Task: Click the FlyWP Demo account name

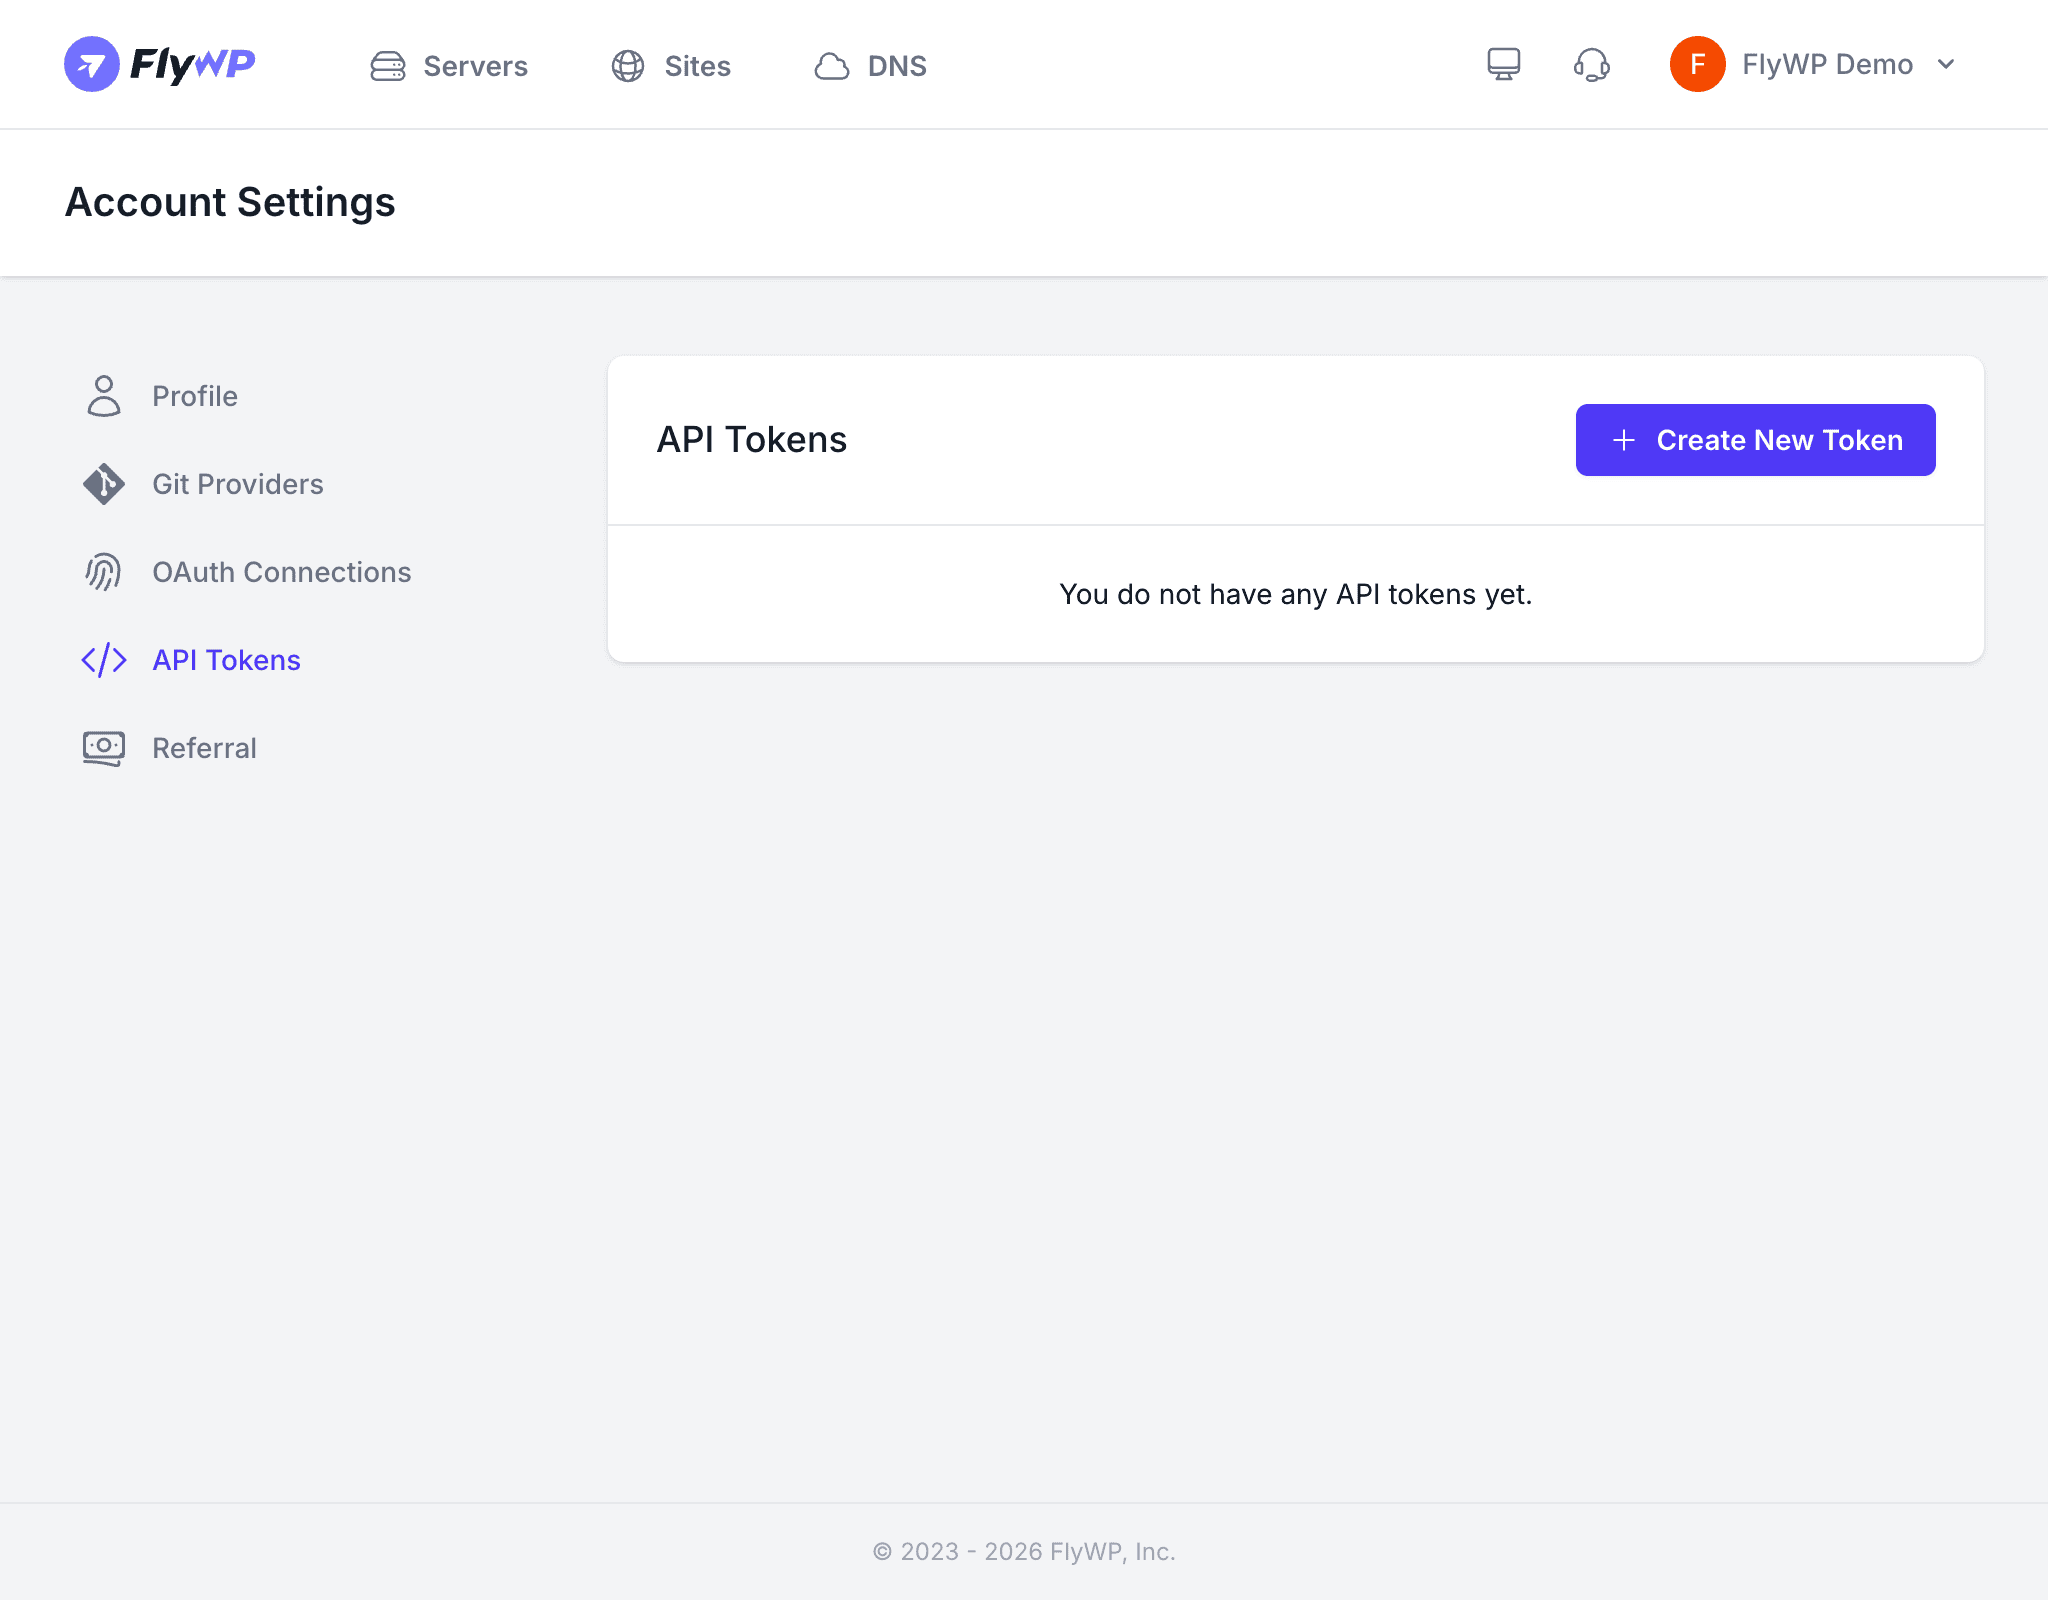Action: pyautogui.click(x=1827, y=64)
